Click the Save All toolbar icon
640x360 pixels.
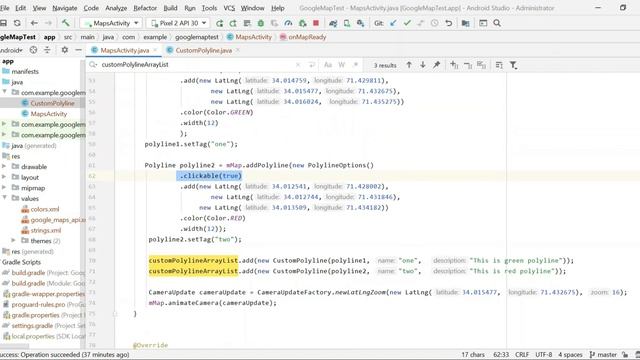[3, 23]
